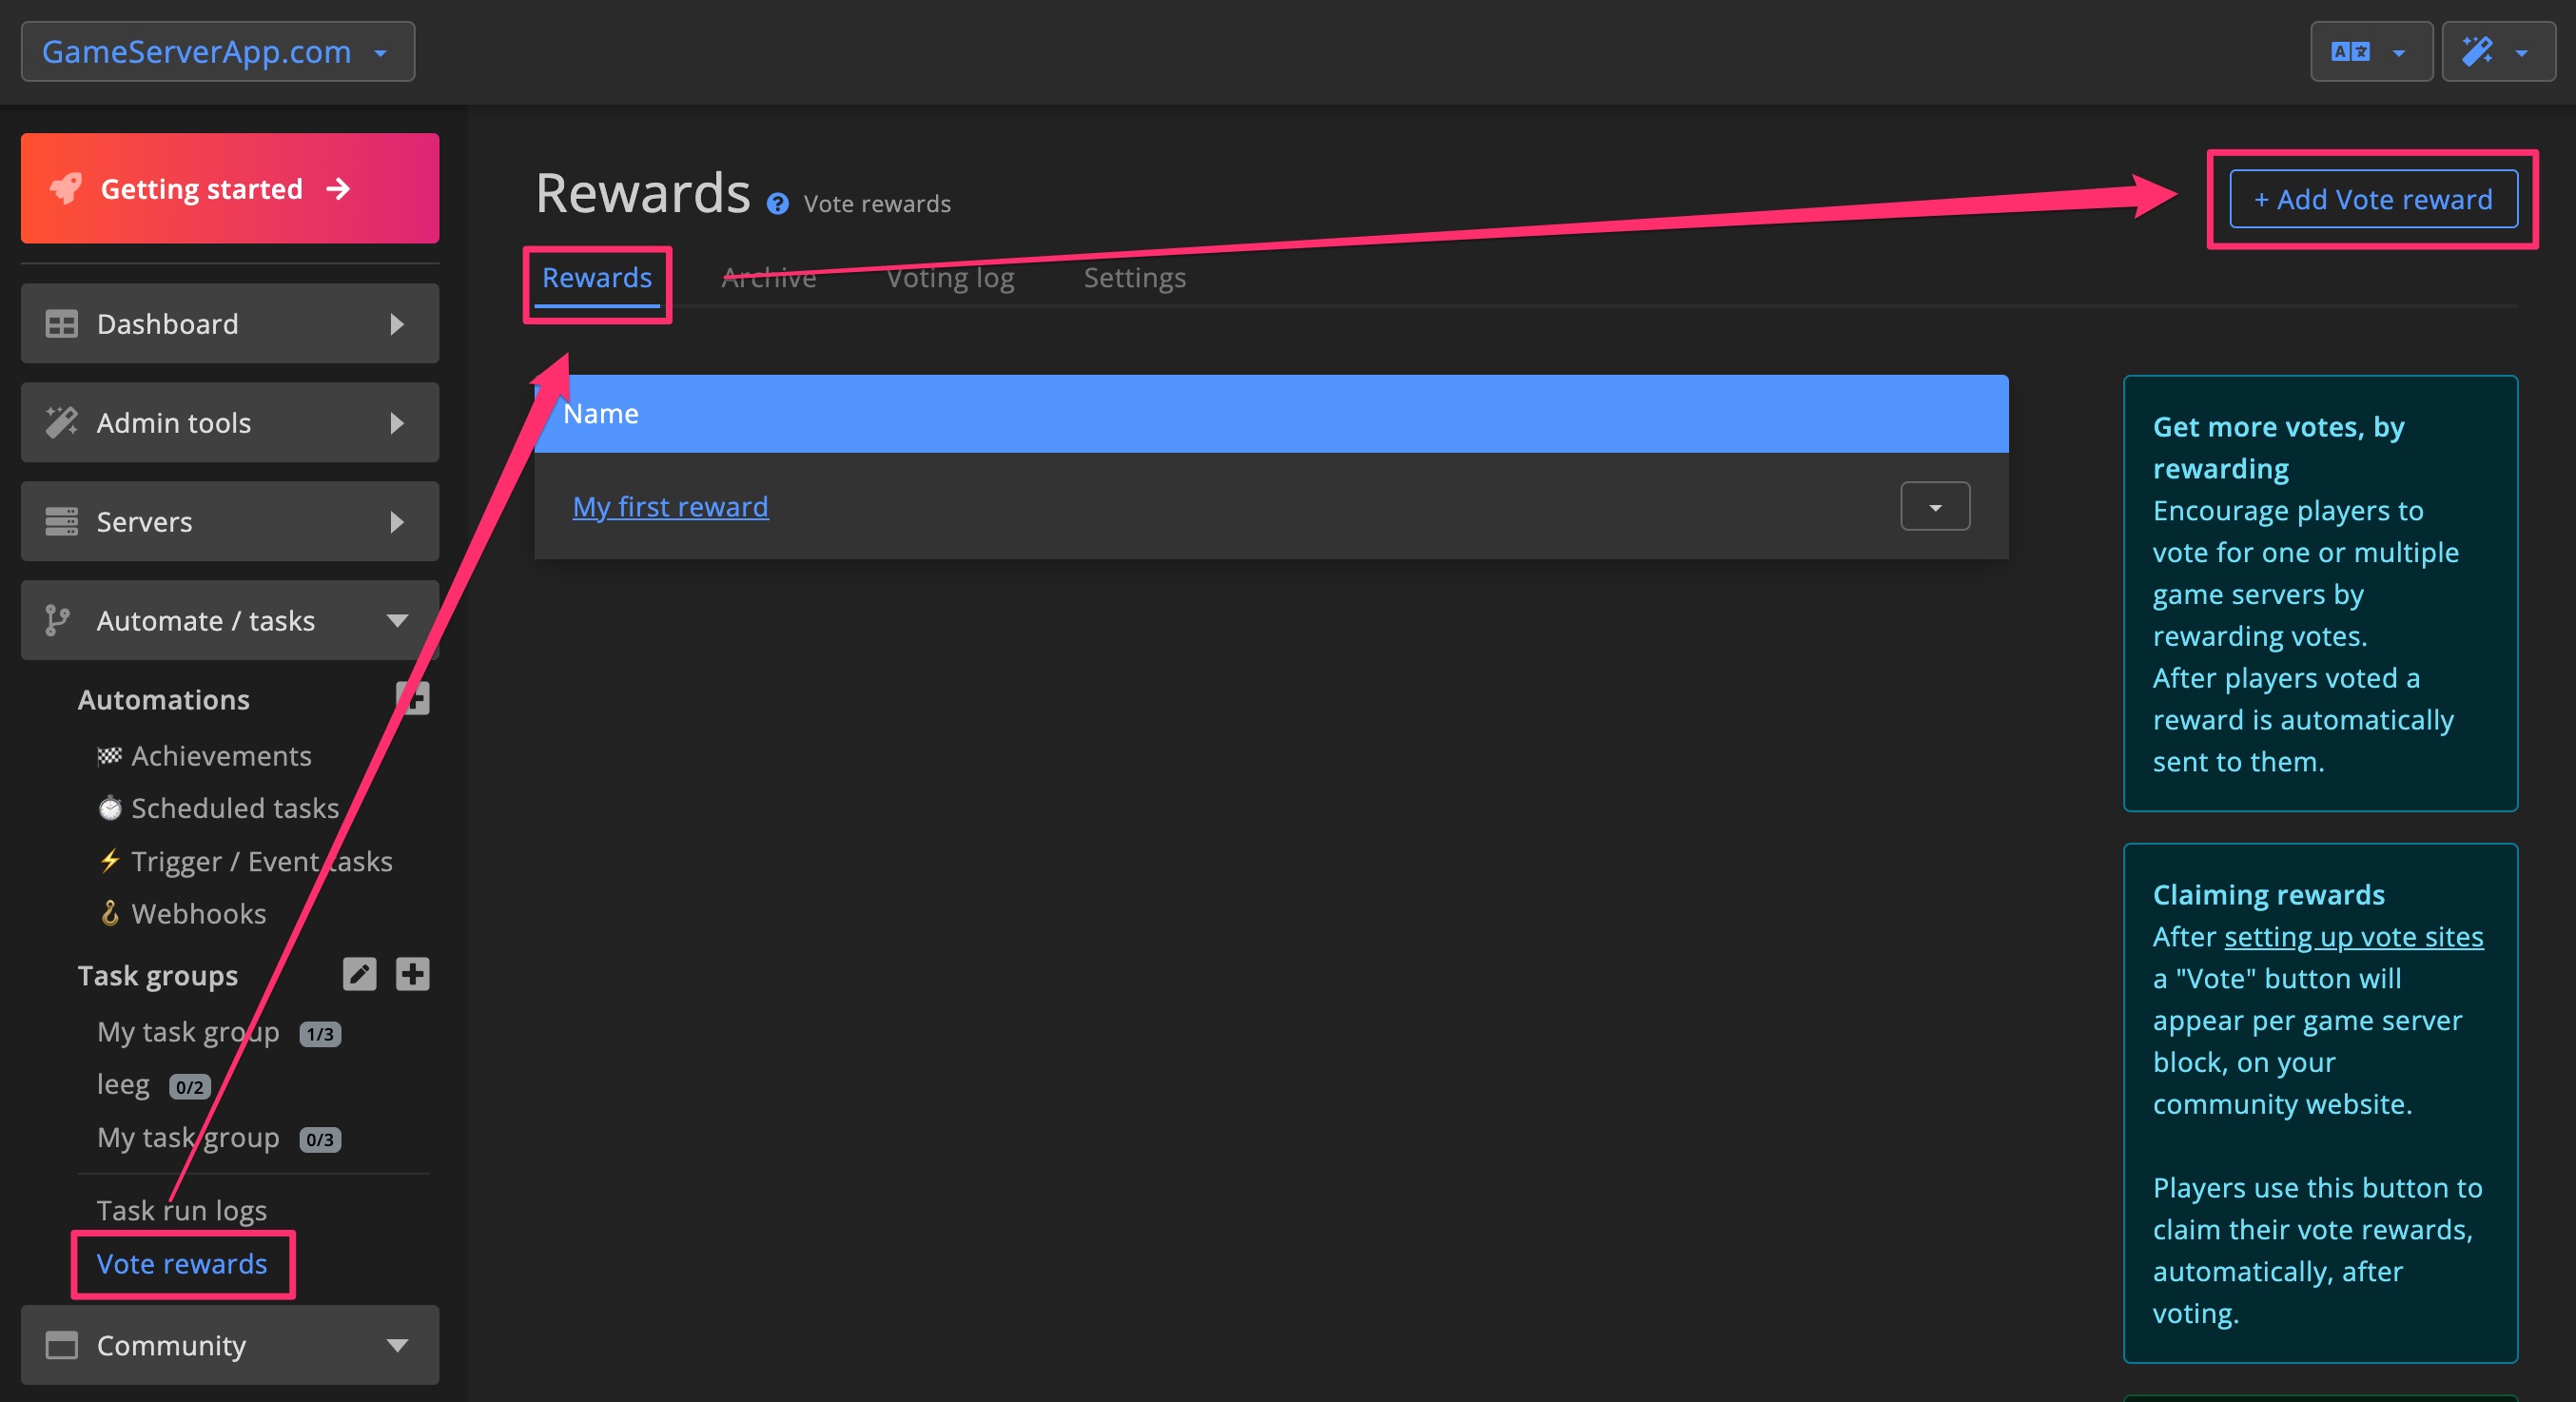2576x1402 pixels.
Task: Click the plus icon to add an Automation
Action: click(x=414, y=698)
